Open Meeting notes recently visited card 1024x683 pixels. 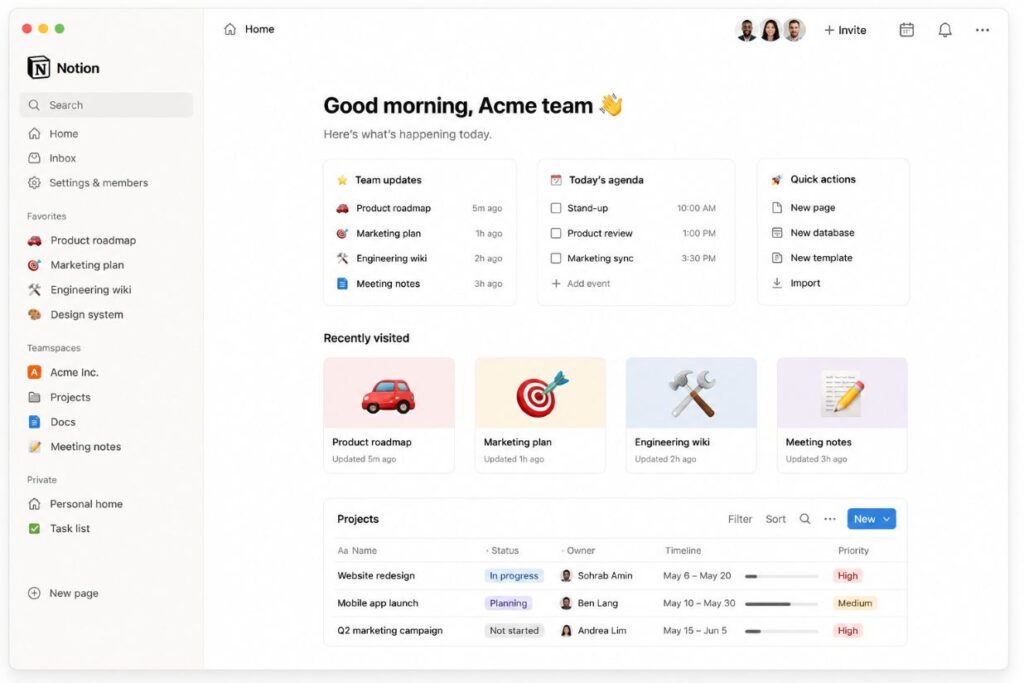842,415
